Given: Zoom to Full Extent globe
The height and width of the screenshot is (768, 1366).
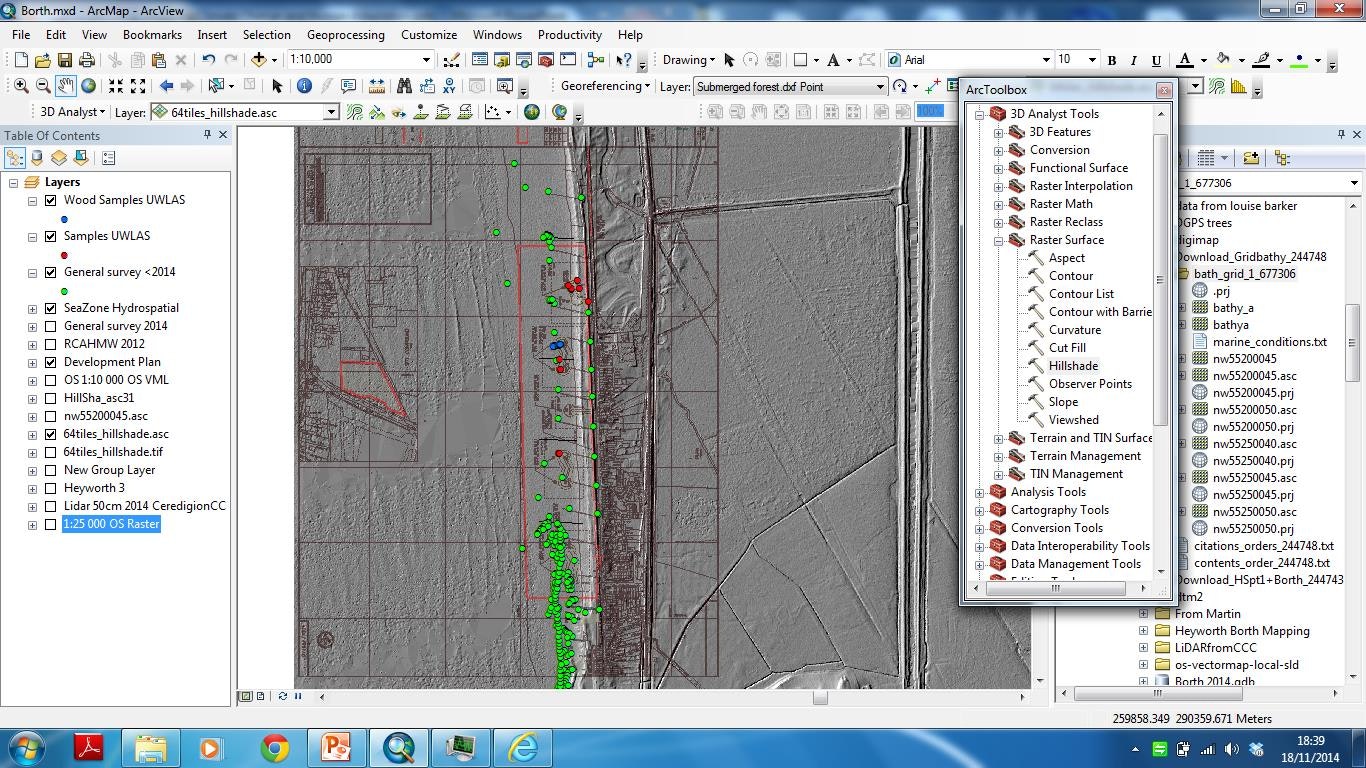Looking at the screenshot, I should click(88, 86).
